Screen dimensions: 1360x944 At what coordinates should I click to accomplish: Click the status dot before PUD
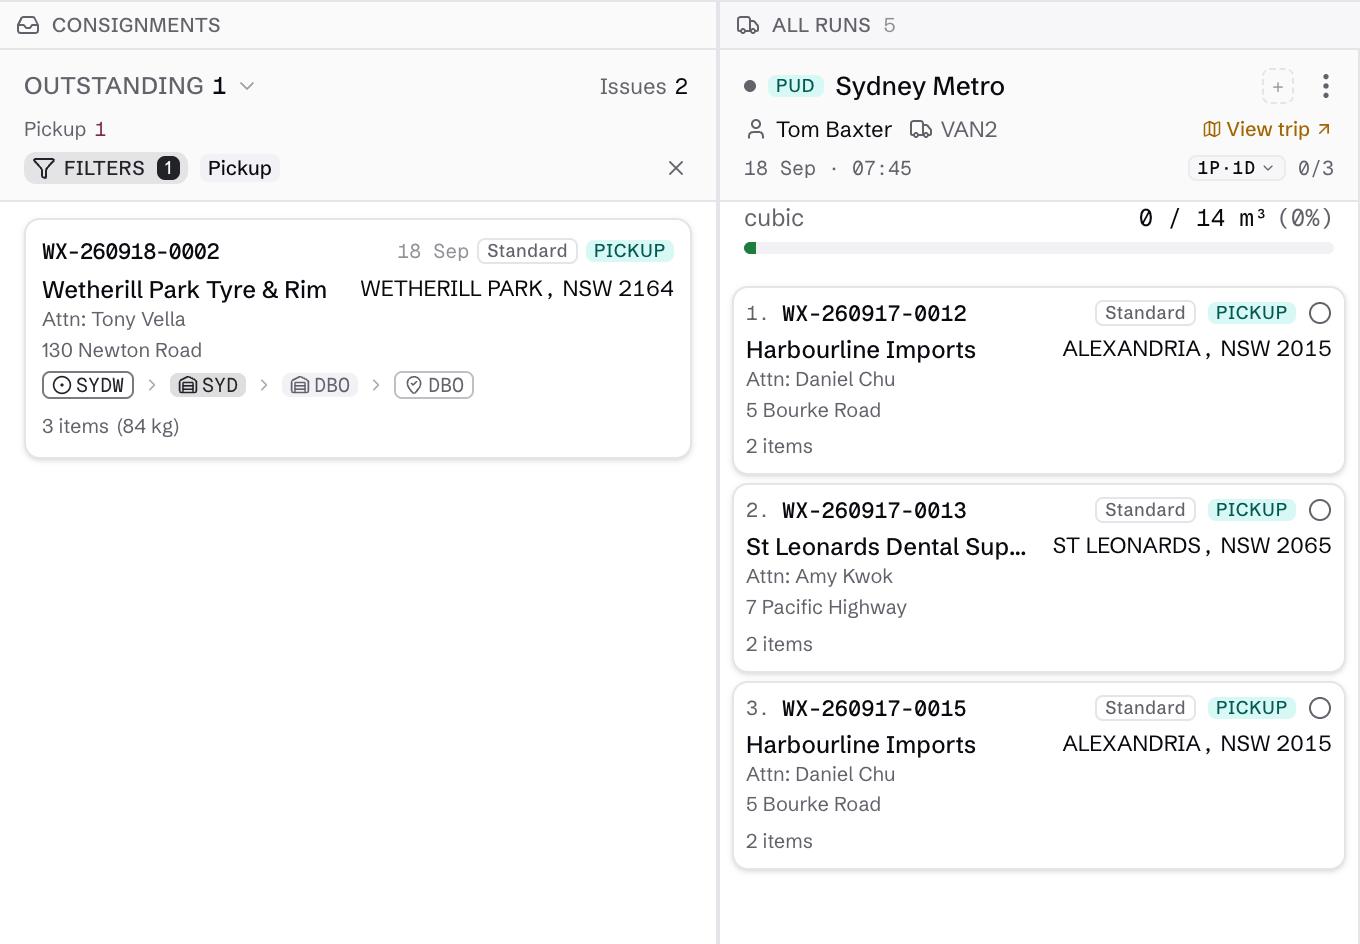(750, 86)
